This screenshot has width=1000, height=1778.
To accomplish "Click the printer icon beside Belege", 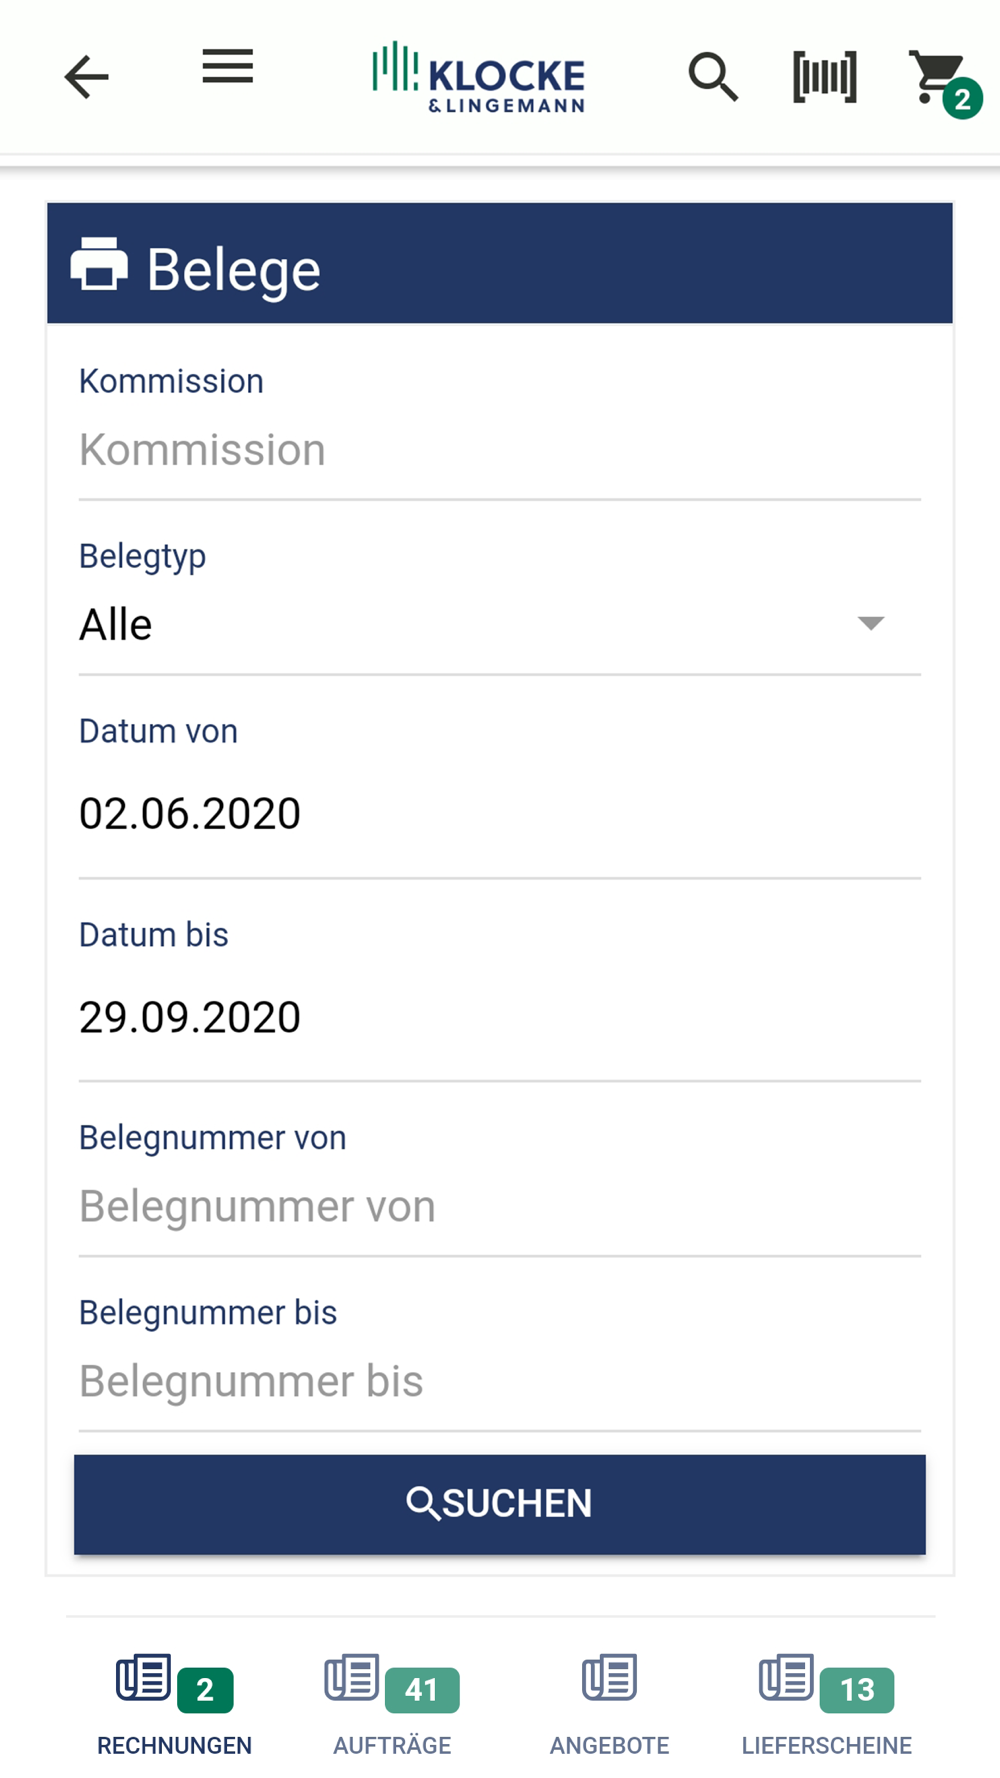I will click(x=99, y=265).
